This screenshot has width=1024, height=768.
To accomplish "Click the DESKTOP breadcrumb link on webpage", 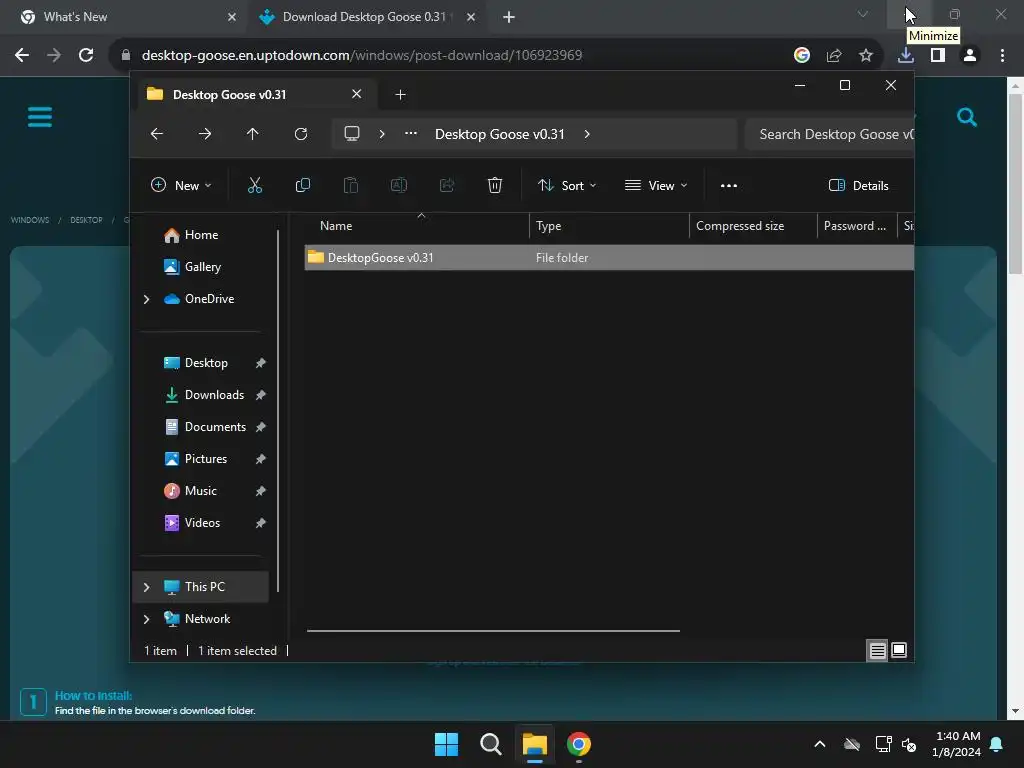I will coord(86,220).
